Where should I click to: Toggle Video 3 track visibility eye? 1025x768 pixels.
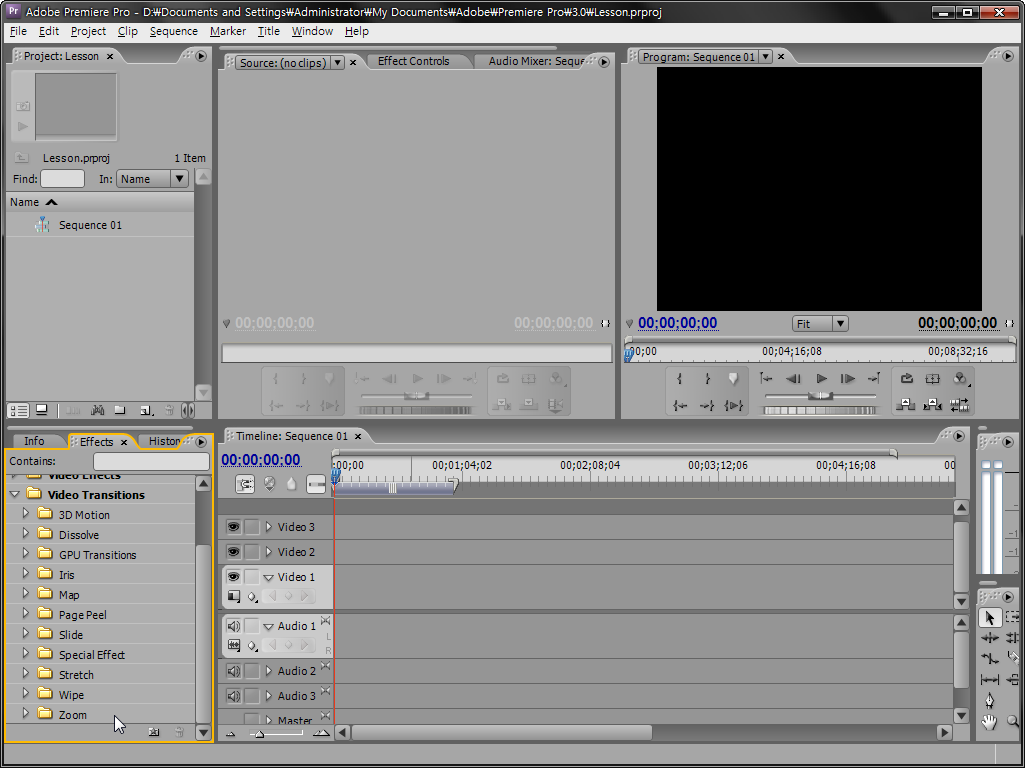(233, 527)
